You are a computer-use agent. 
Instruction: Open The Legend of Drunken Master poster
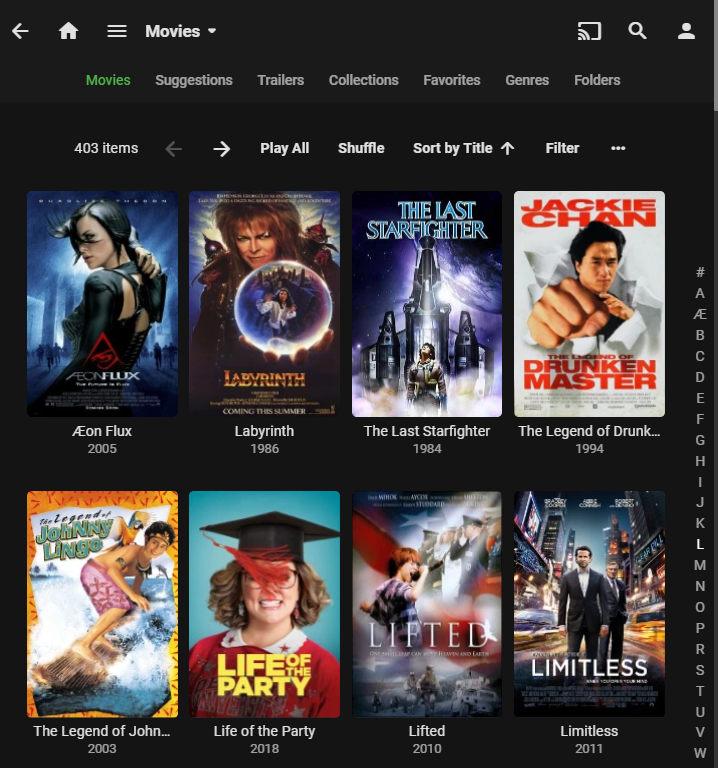click(589, 304)
